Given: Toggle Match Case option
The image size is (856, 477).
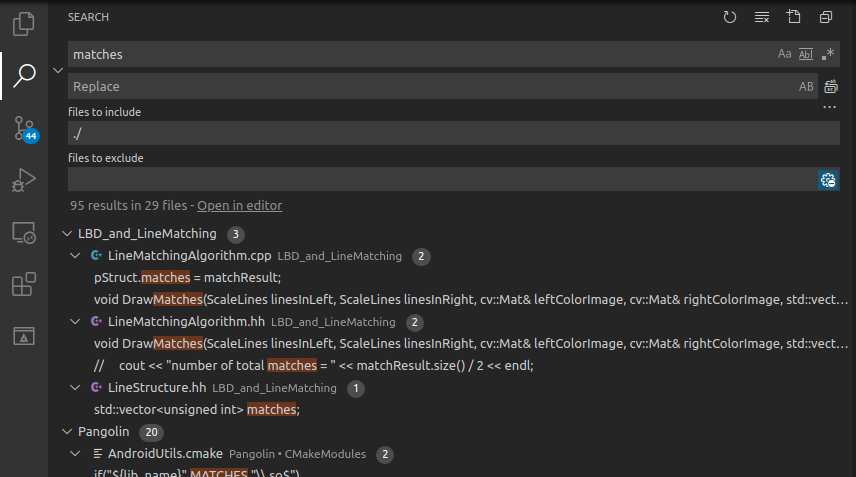Looking at the screenshot, I should click(x=784, y=54).
